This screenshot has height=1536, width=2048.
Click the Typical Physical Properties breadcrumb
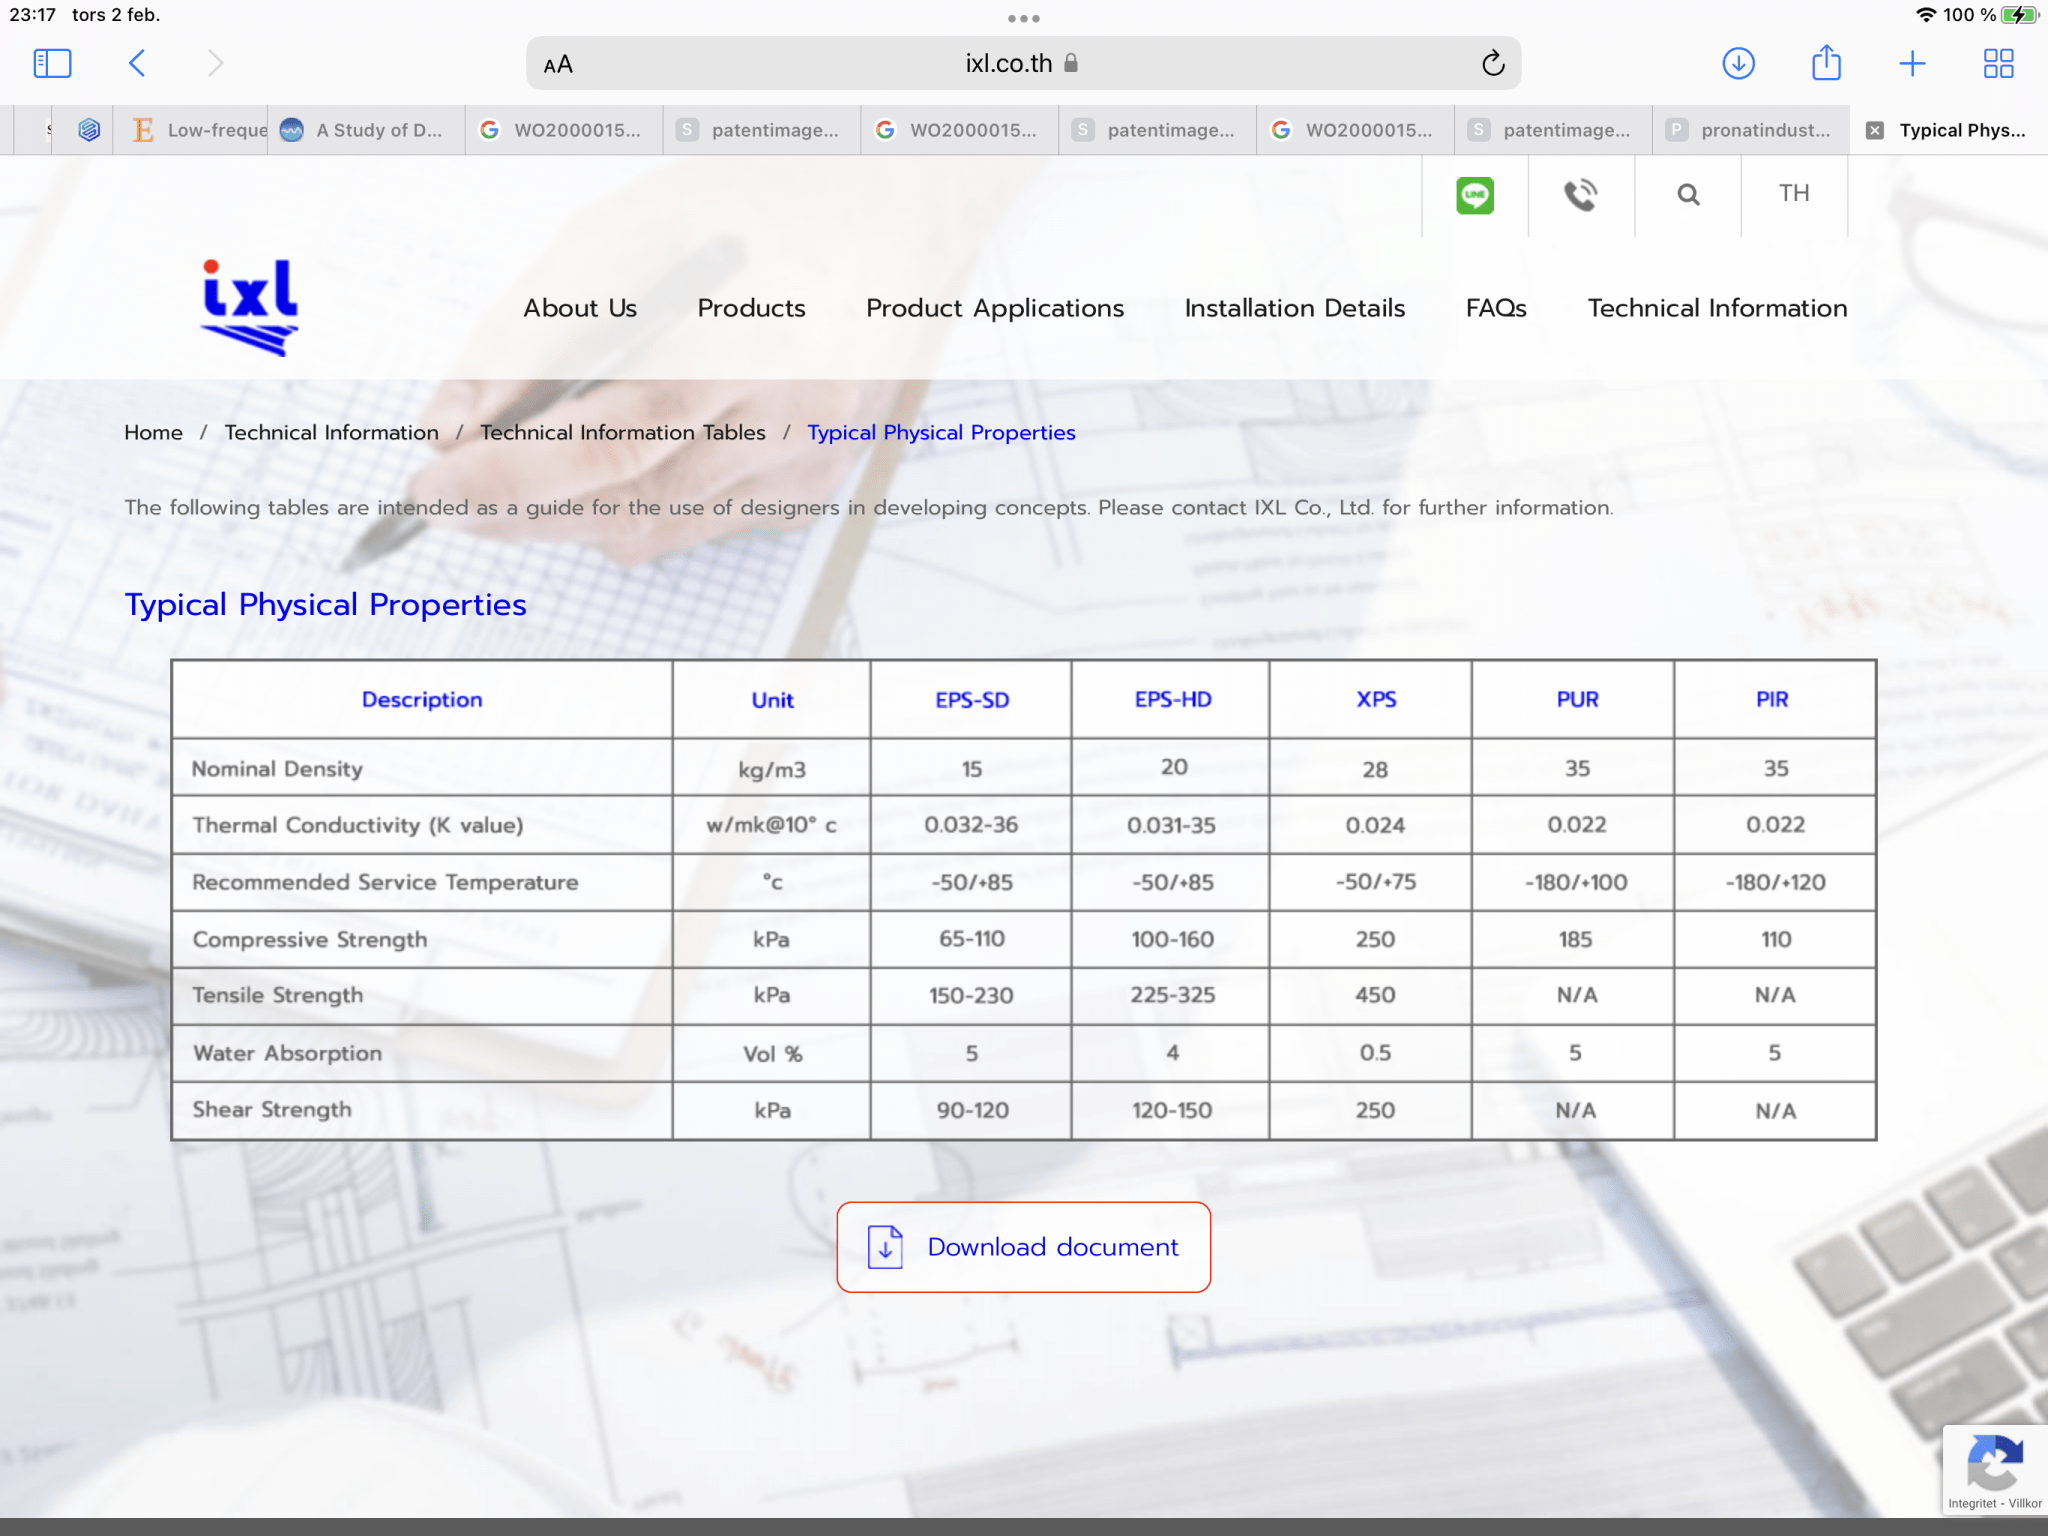click(941, 433)
